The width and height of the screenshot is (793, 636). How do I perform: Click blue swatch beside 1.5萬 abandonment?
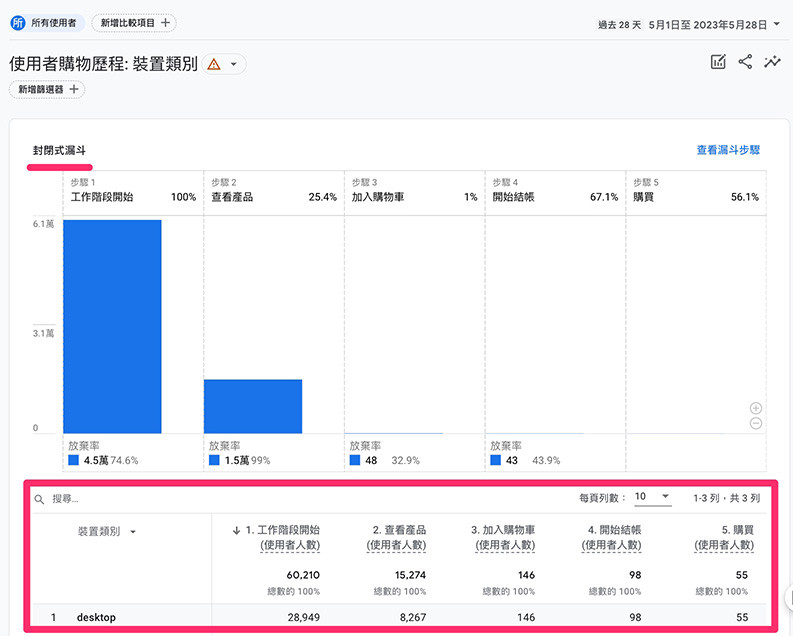(x=214, y=460)
